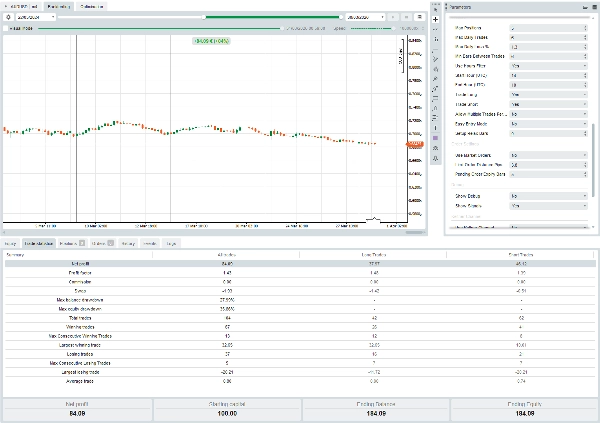The image size is (600, 423).
Task: Switch to the Trade Statistics tab
Action: [x=38, y=243]
